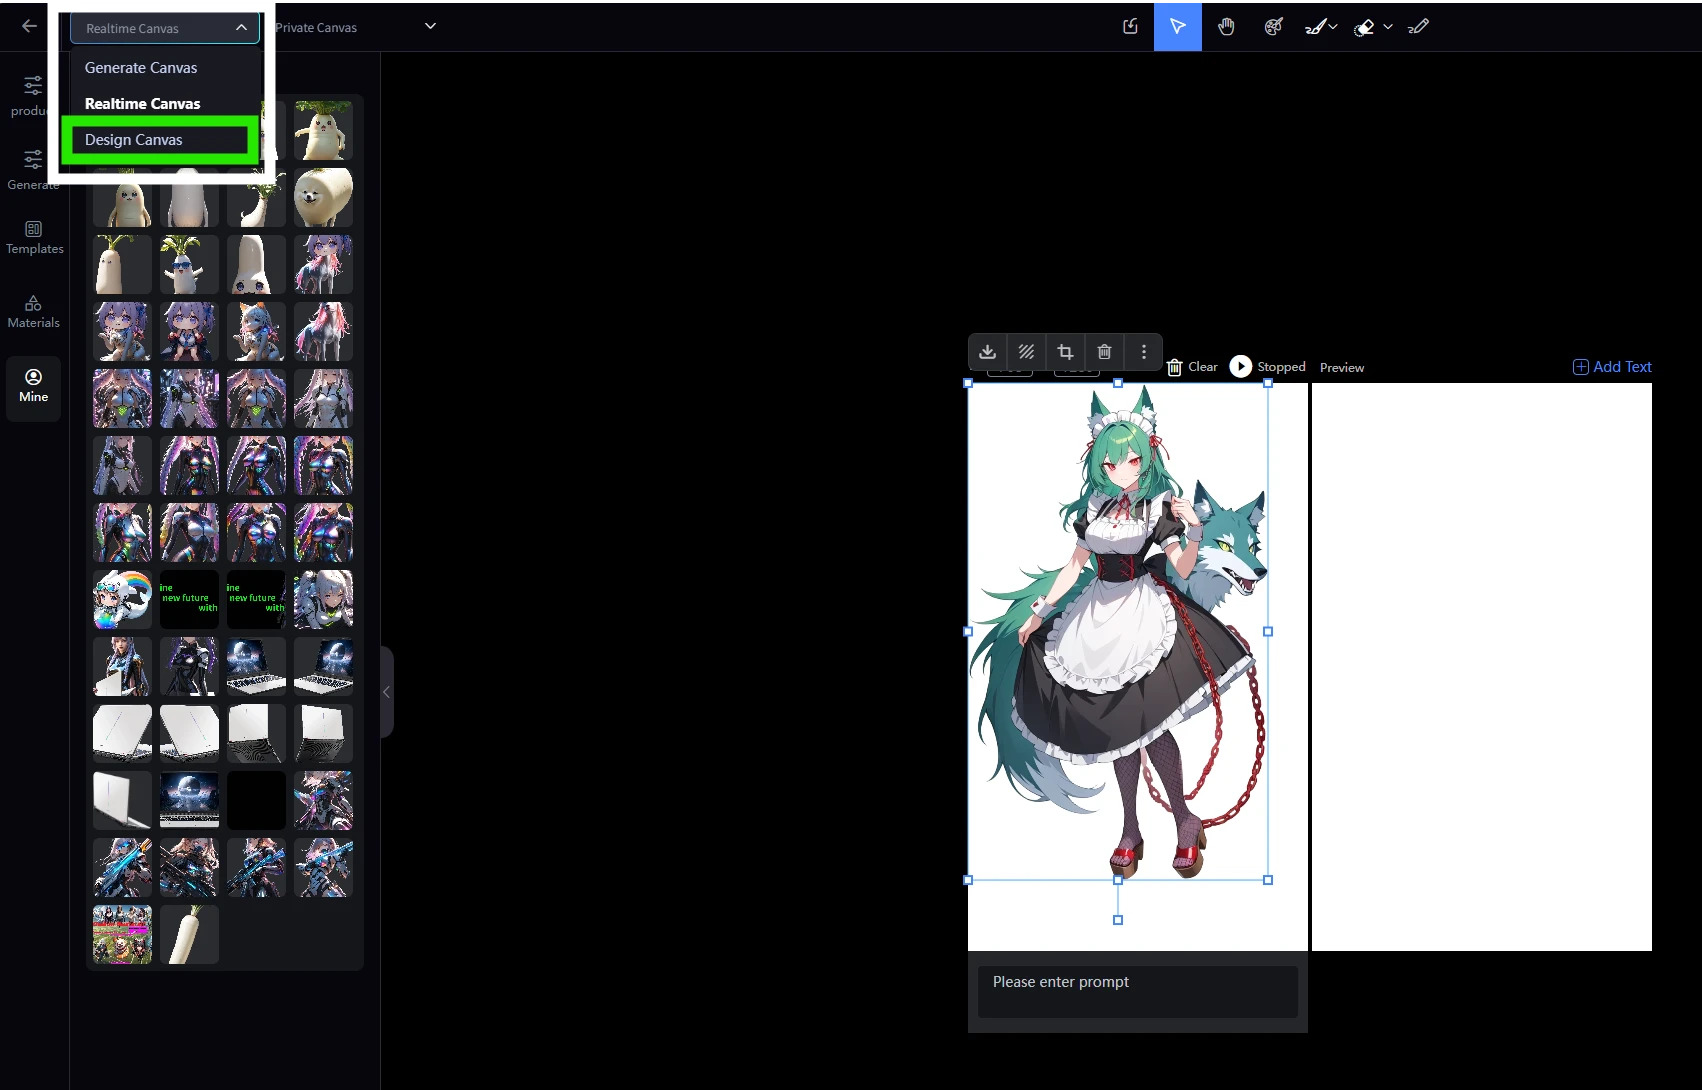This screenshot has height=1090, width=1702.
Task: Select the hand pan tool
Action: (1226, 27)
